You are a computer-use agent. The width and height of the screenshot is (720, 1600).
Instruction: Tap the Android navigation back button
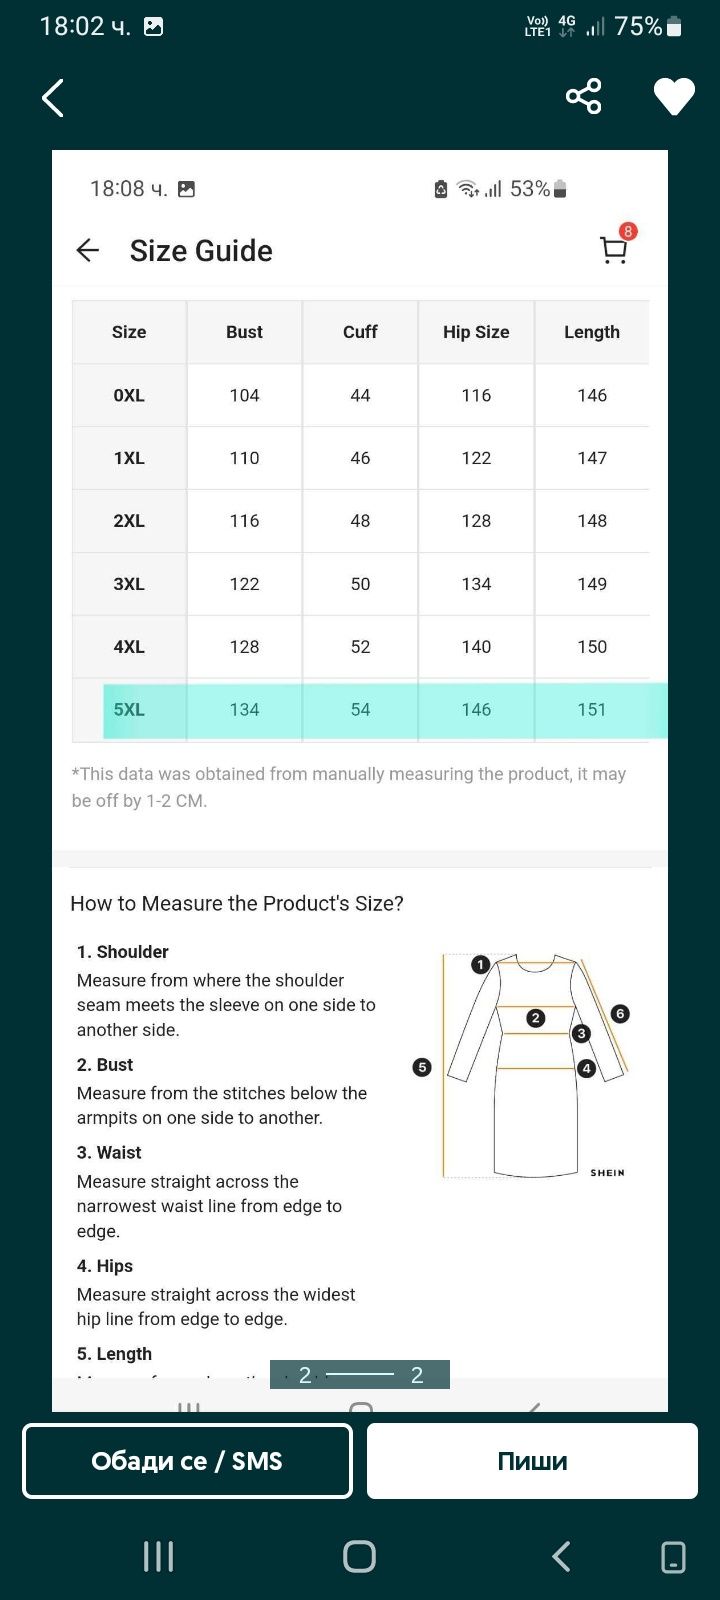pyautogui.click(x=561, y=1556)
